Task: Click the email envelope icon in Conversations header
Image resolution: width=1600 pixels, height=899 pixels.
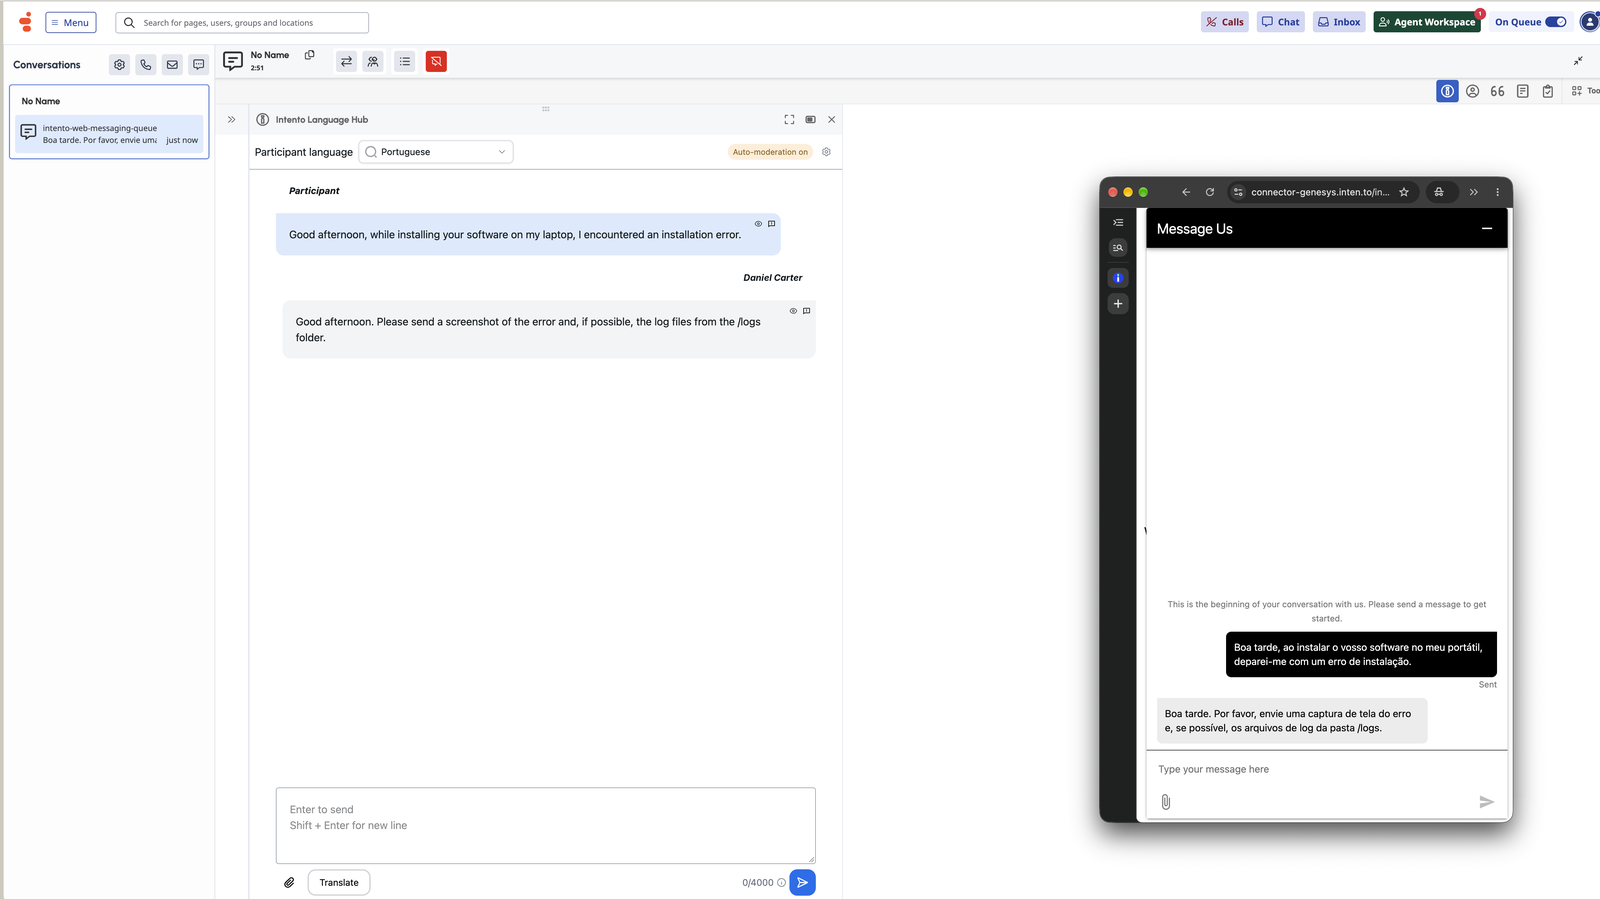Action: click(172, 65)
